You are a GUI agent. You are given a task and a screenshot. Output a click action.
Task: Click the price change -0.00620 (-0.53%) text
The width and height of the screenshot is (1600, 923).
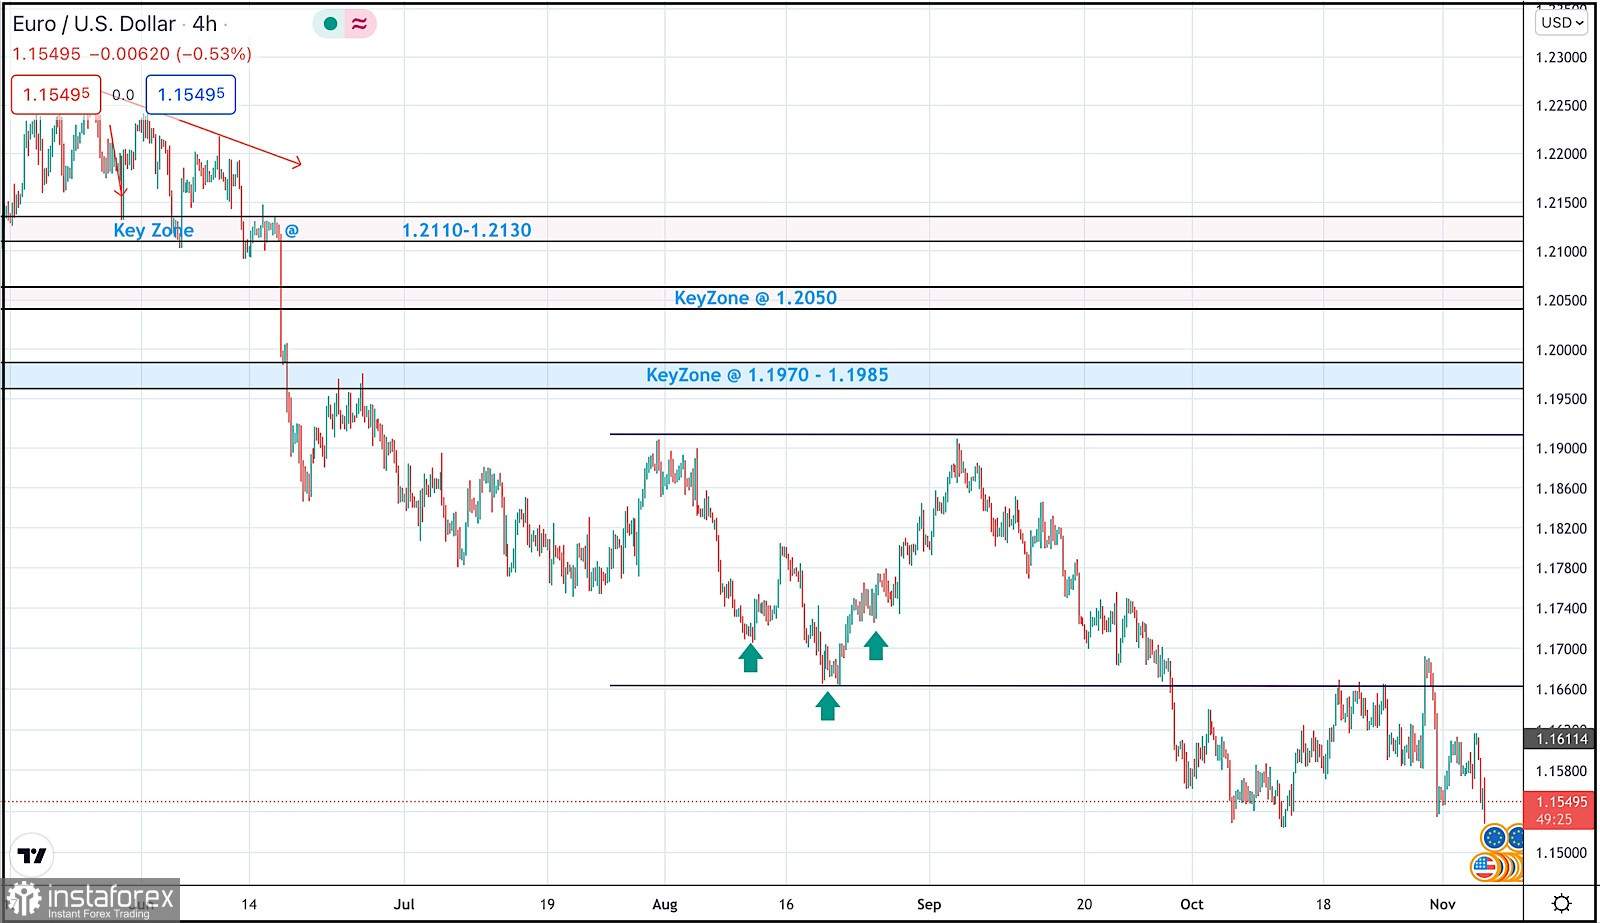coord(170,54)
